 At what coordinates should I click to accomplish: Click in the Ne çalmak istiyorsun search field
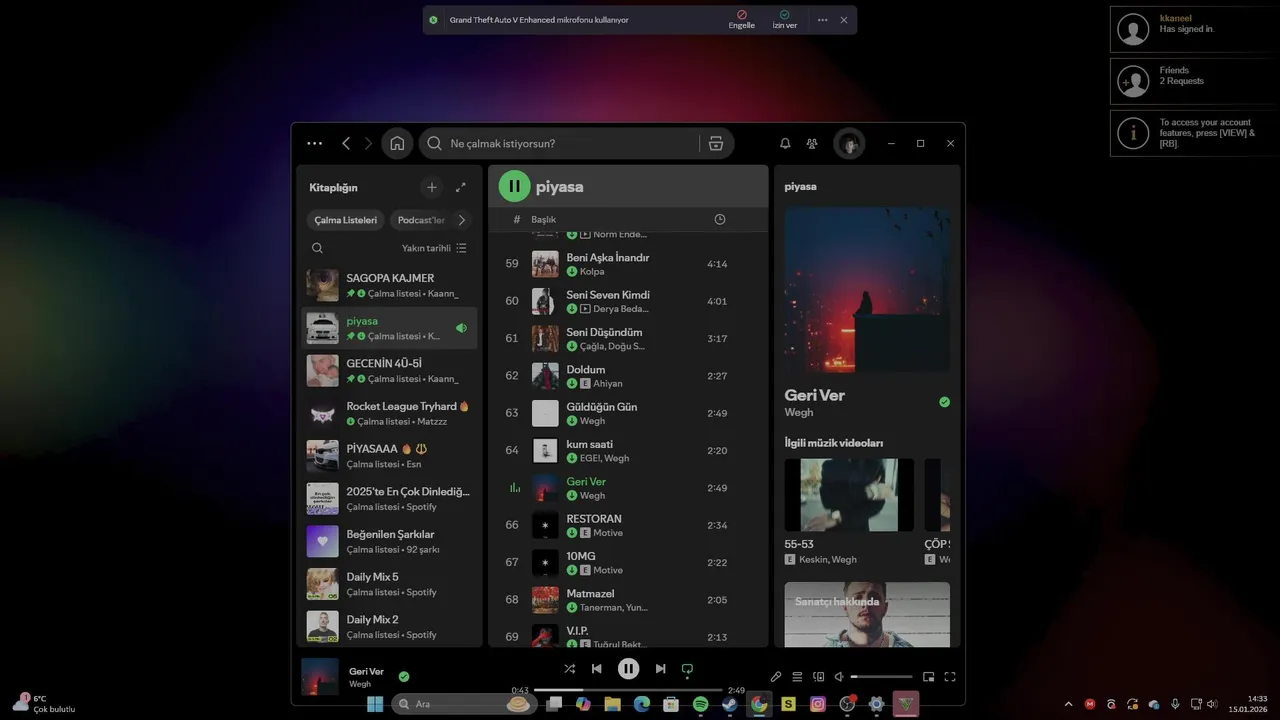(x=572, y=143)
